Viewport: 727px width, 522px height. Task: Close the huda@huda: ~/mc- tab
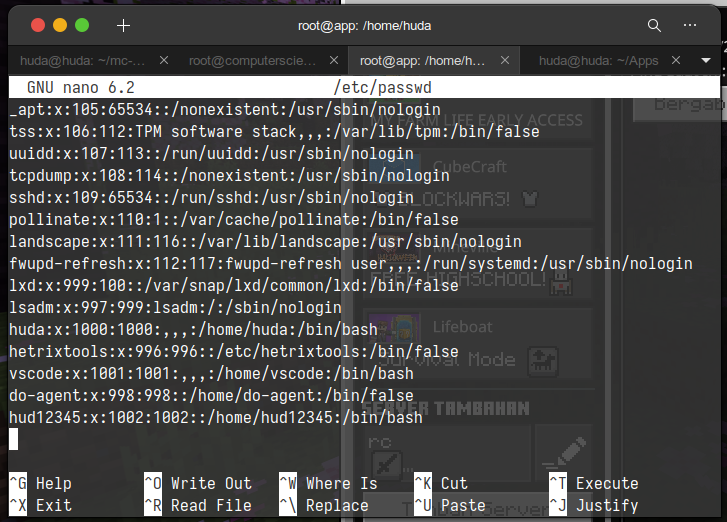[164, 61]
